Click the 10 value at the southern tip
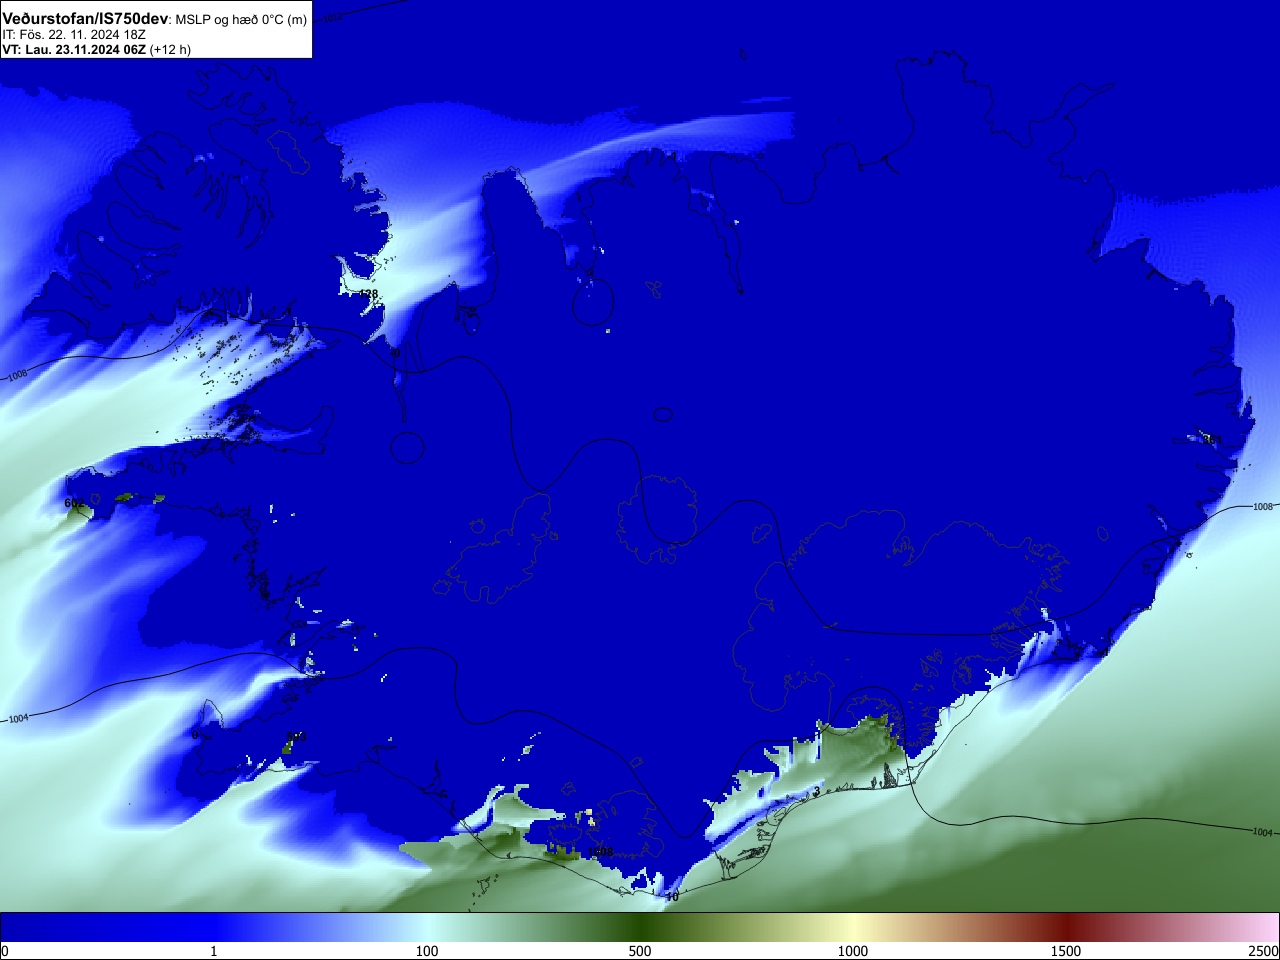The image size is (1280, 960). coord(672,897)
